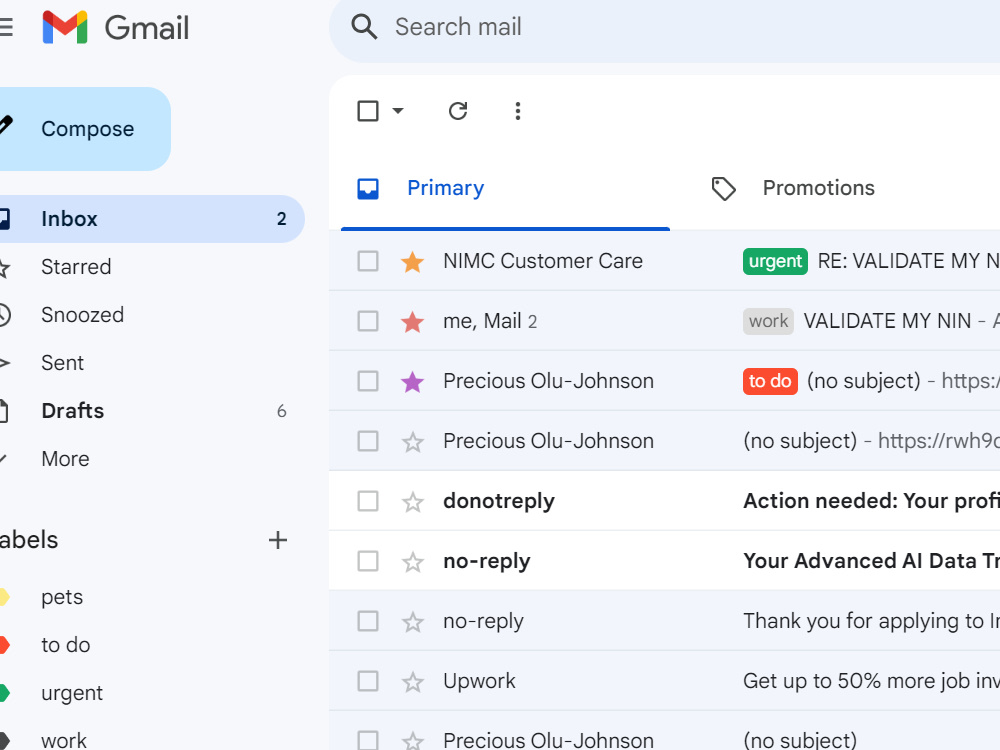Click the Compose button
This screenshot has width=1000, height=750.
coord(83,129)
